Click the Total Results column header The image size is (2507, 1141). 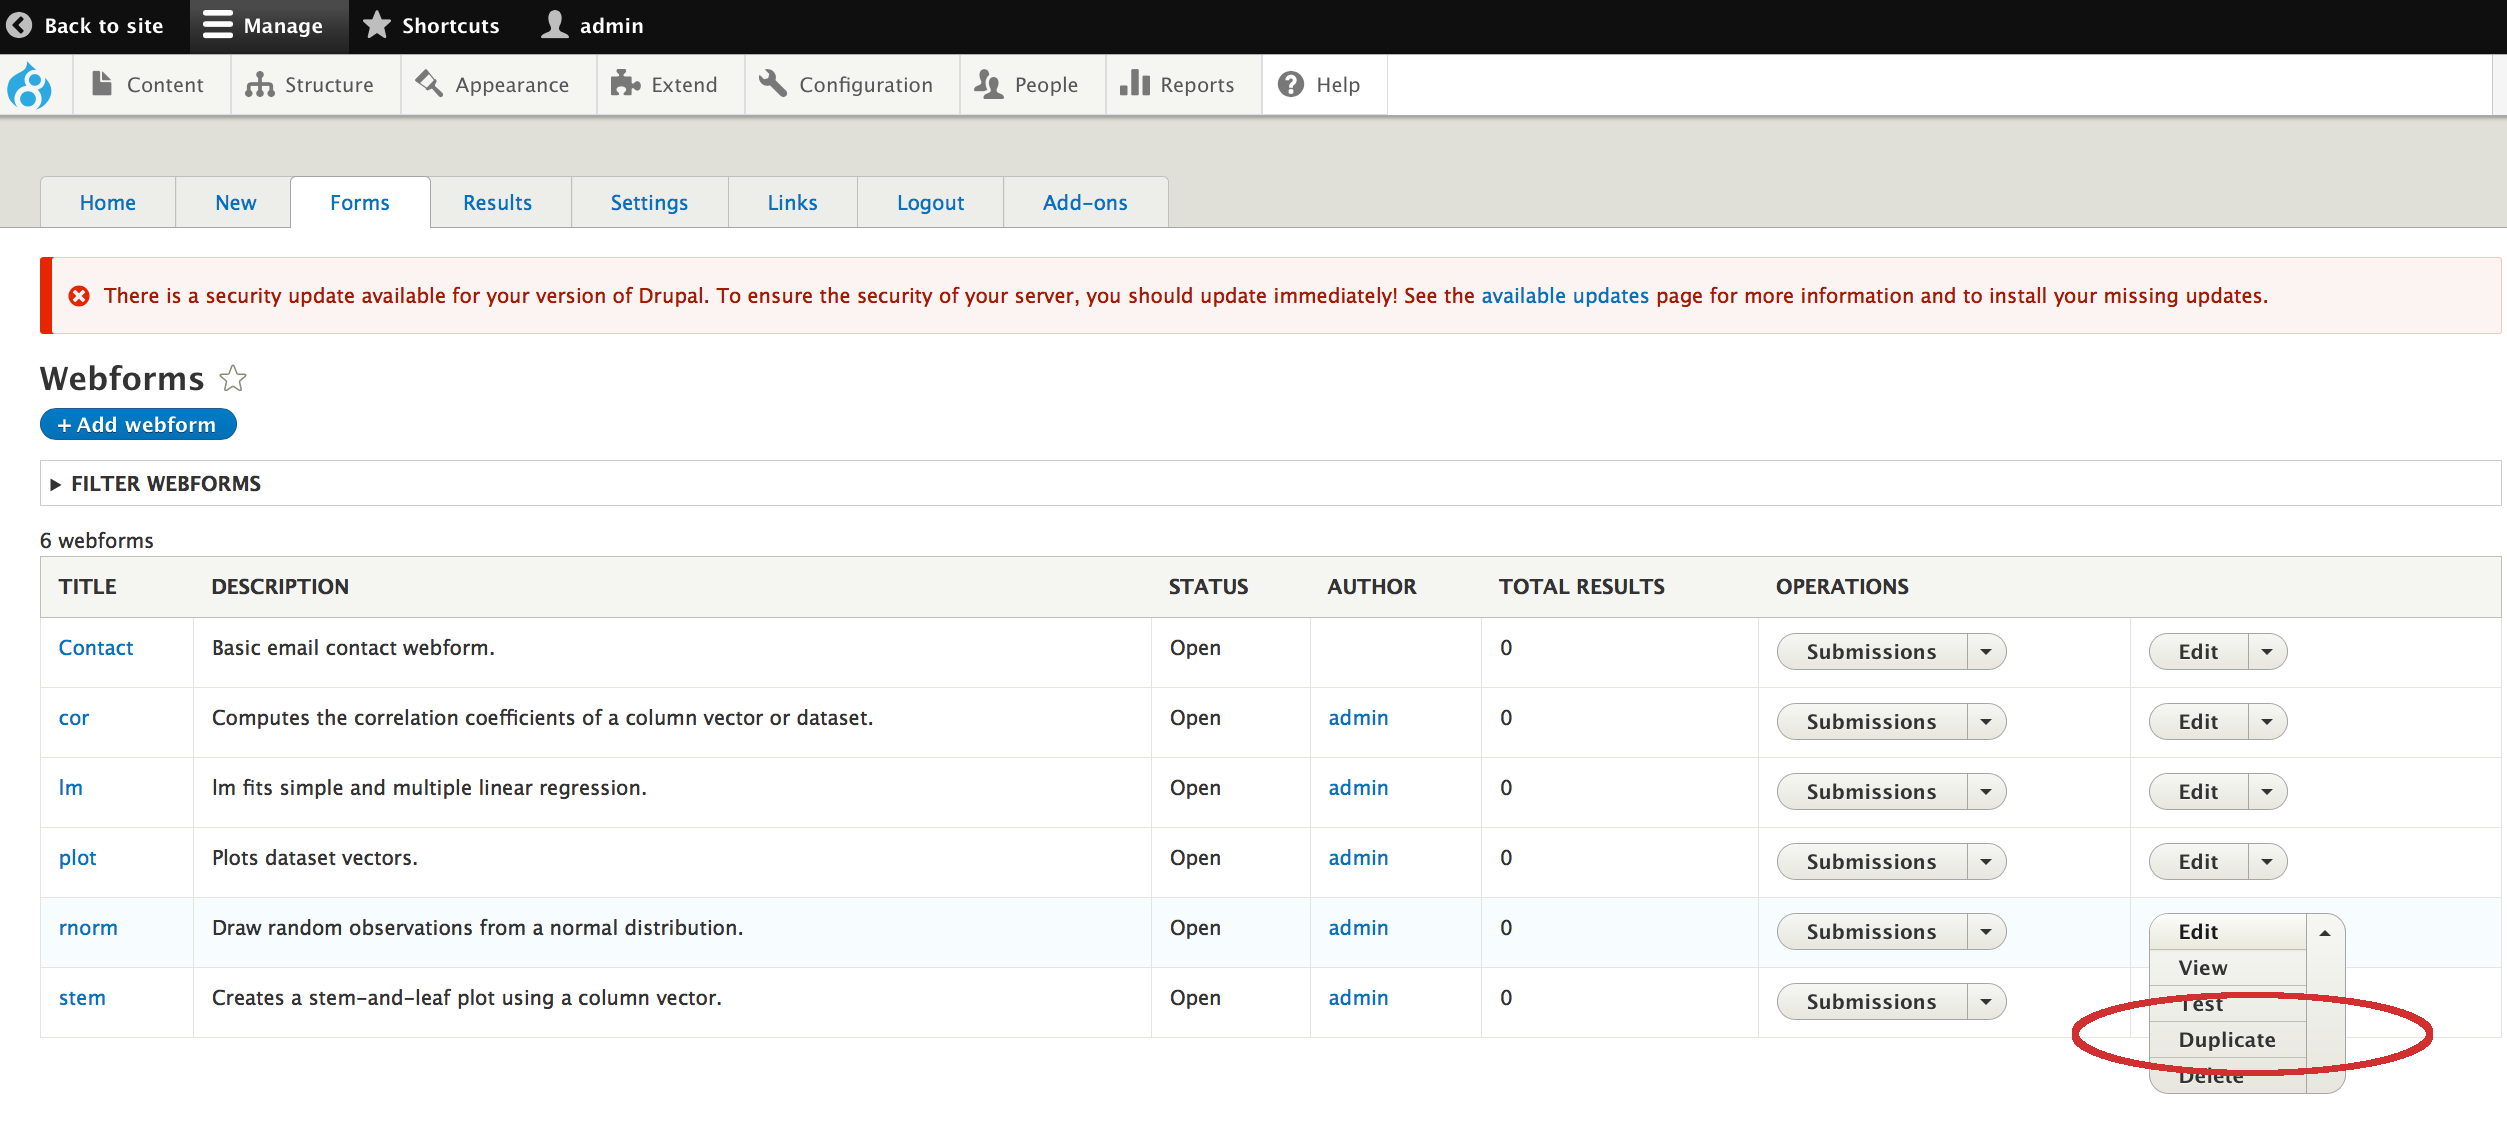[1582, 587]
